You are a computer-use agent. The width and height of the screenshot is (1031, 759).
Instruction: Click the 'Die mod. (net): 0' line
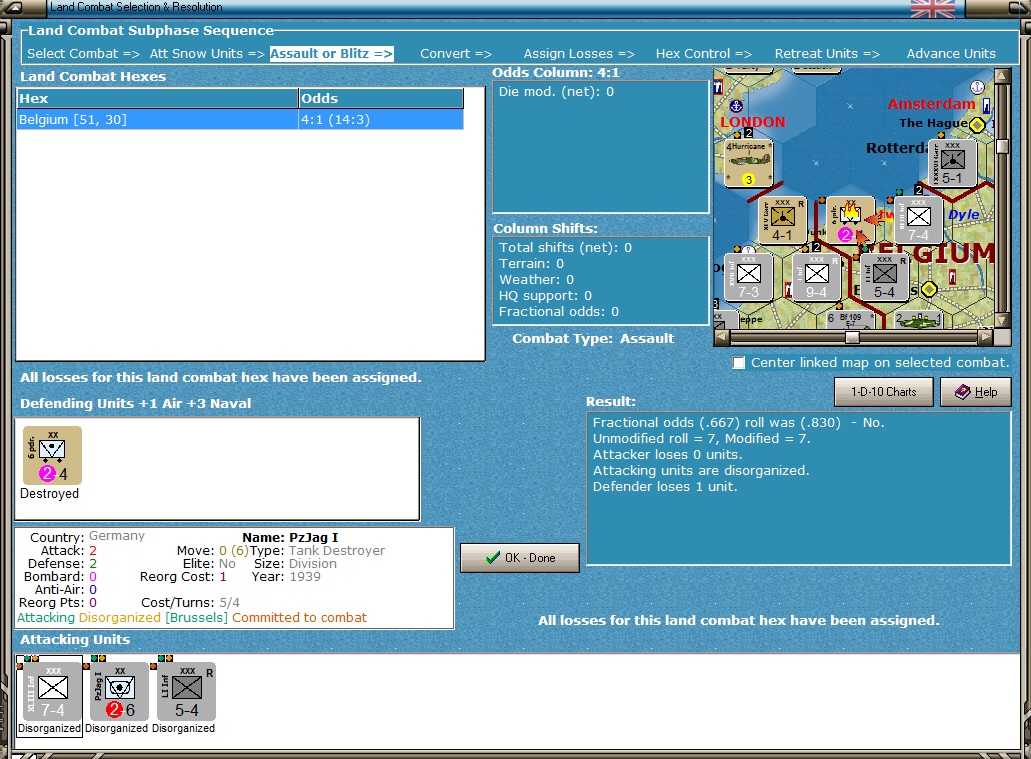tap(556, 92)
